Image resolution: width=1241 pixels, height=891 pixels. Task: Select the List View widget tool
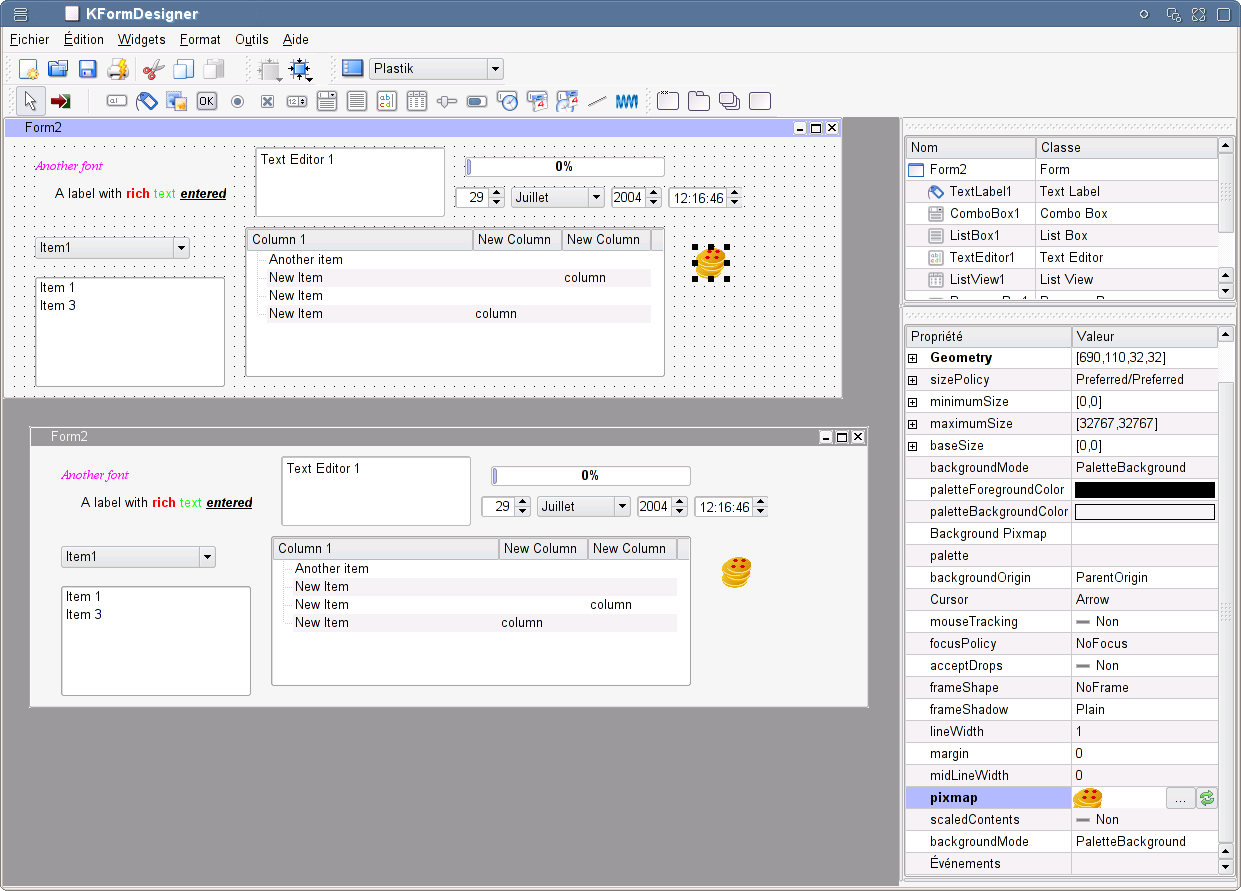coord(417,101)
